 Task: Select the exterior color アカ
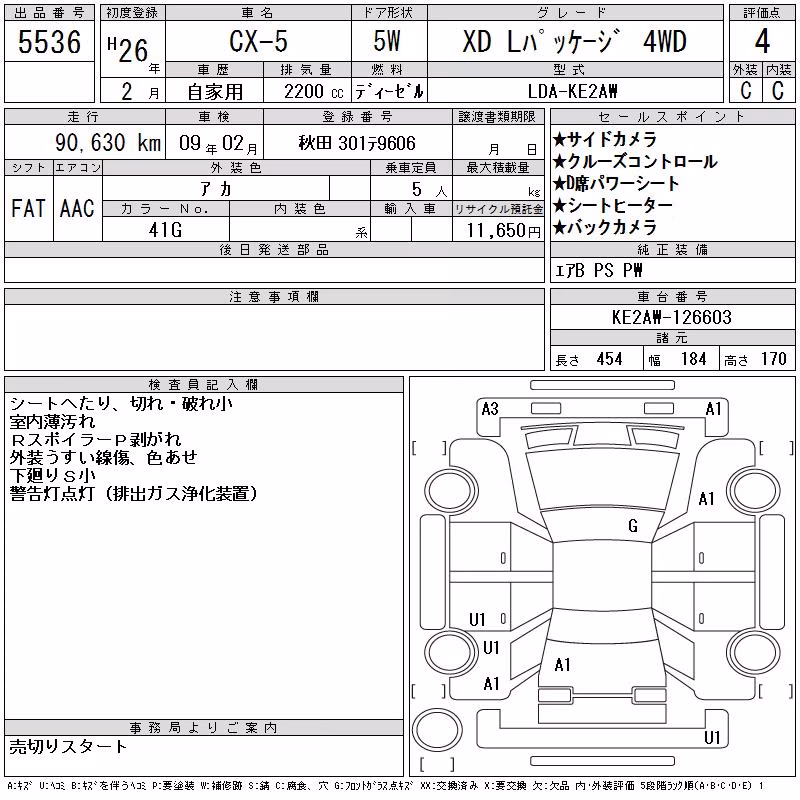point(216,189)
